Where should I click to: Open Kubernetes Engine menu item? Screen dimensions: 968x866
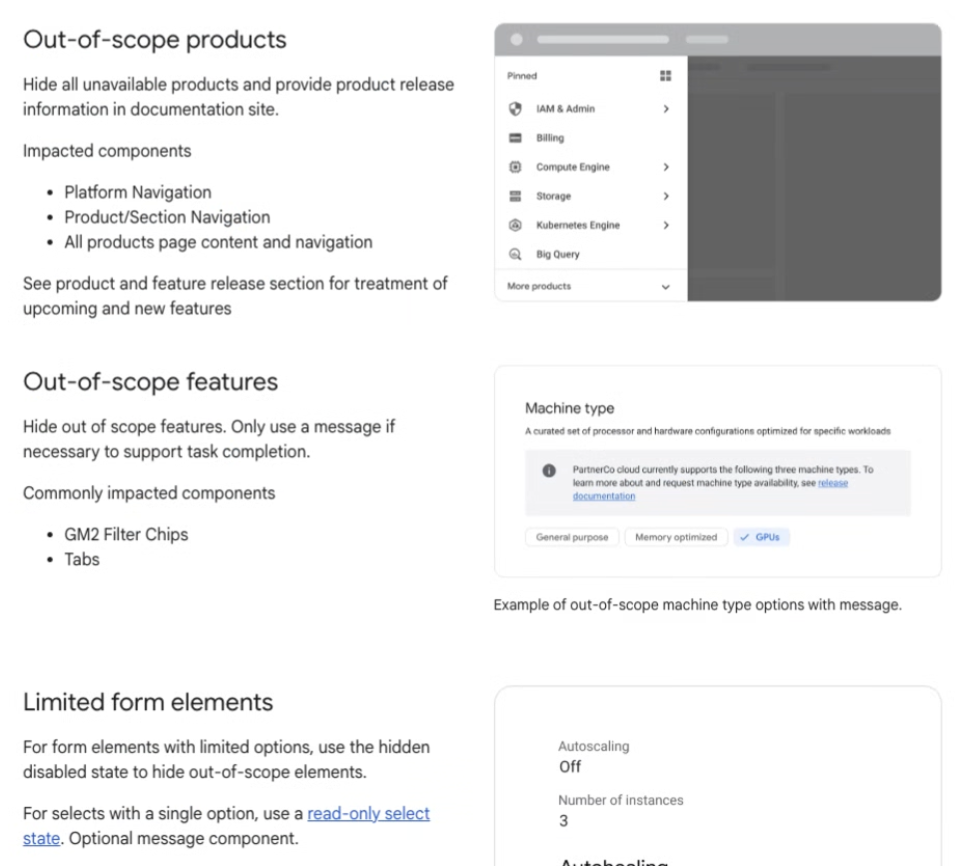(x=591, y=225)
